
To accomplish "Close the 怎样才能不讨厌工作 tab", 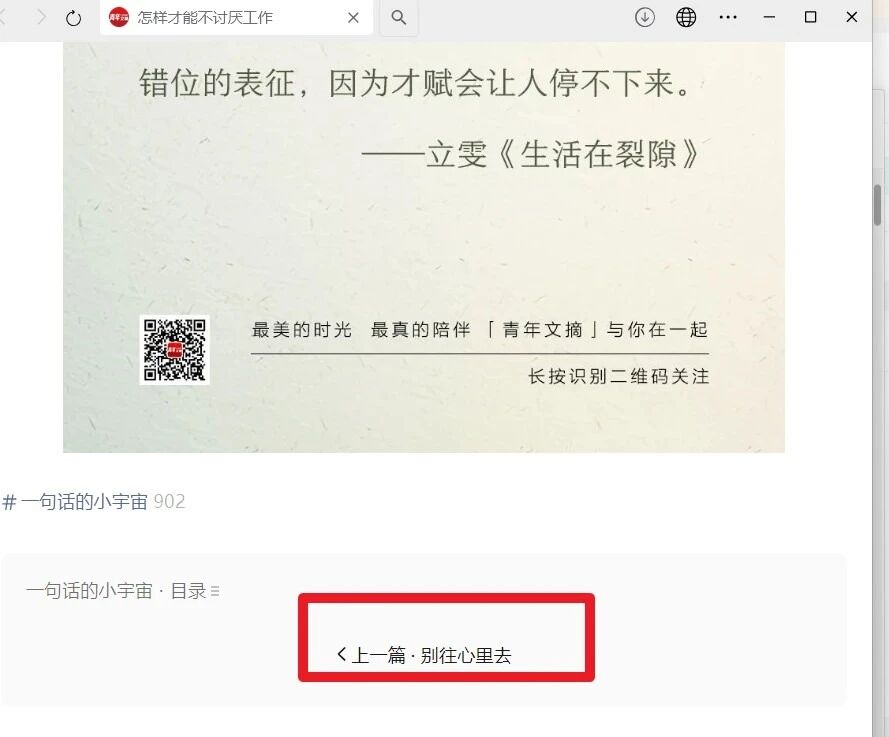I will point(353,18).
